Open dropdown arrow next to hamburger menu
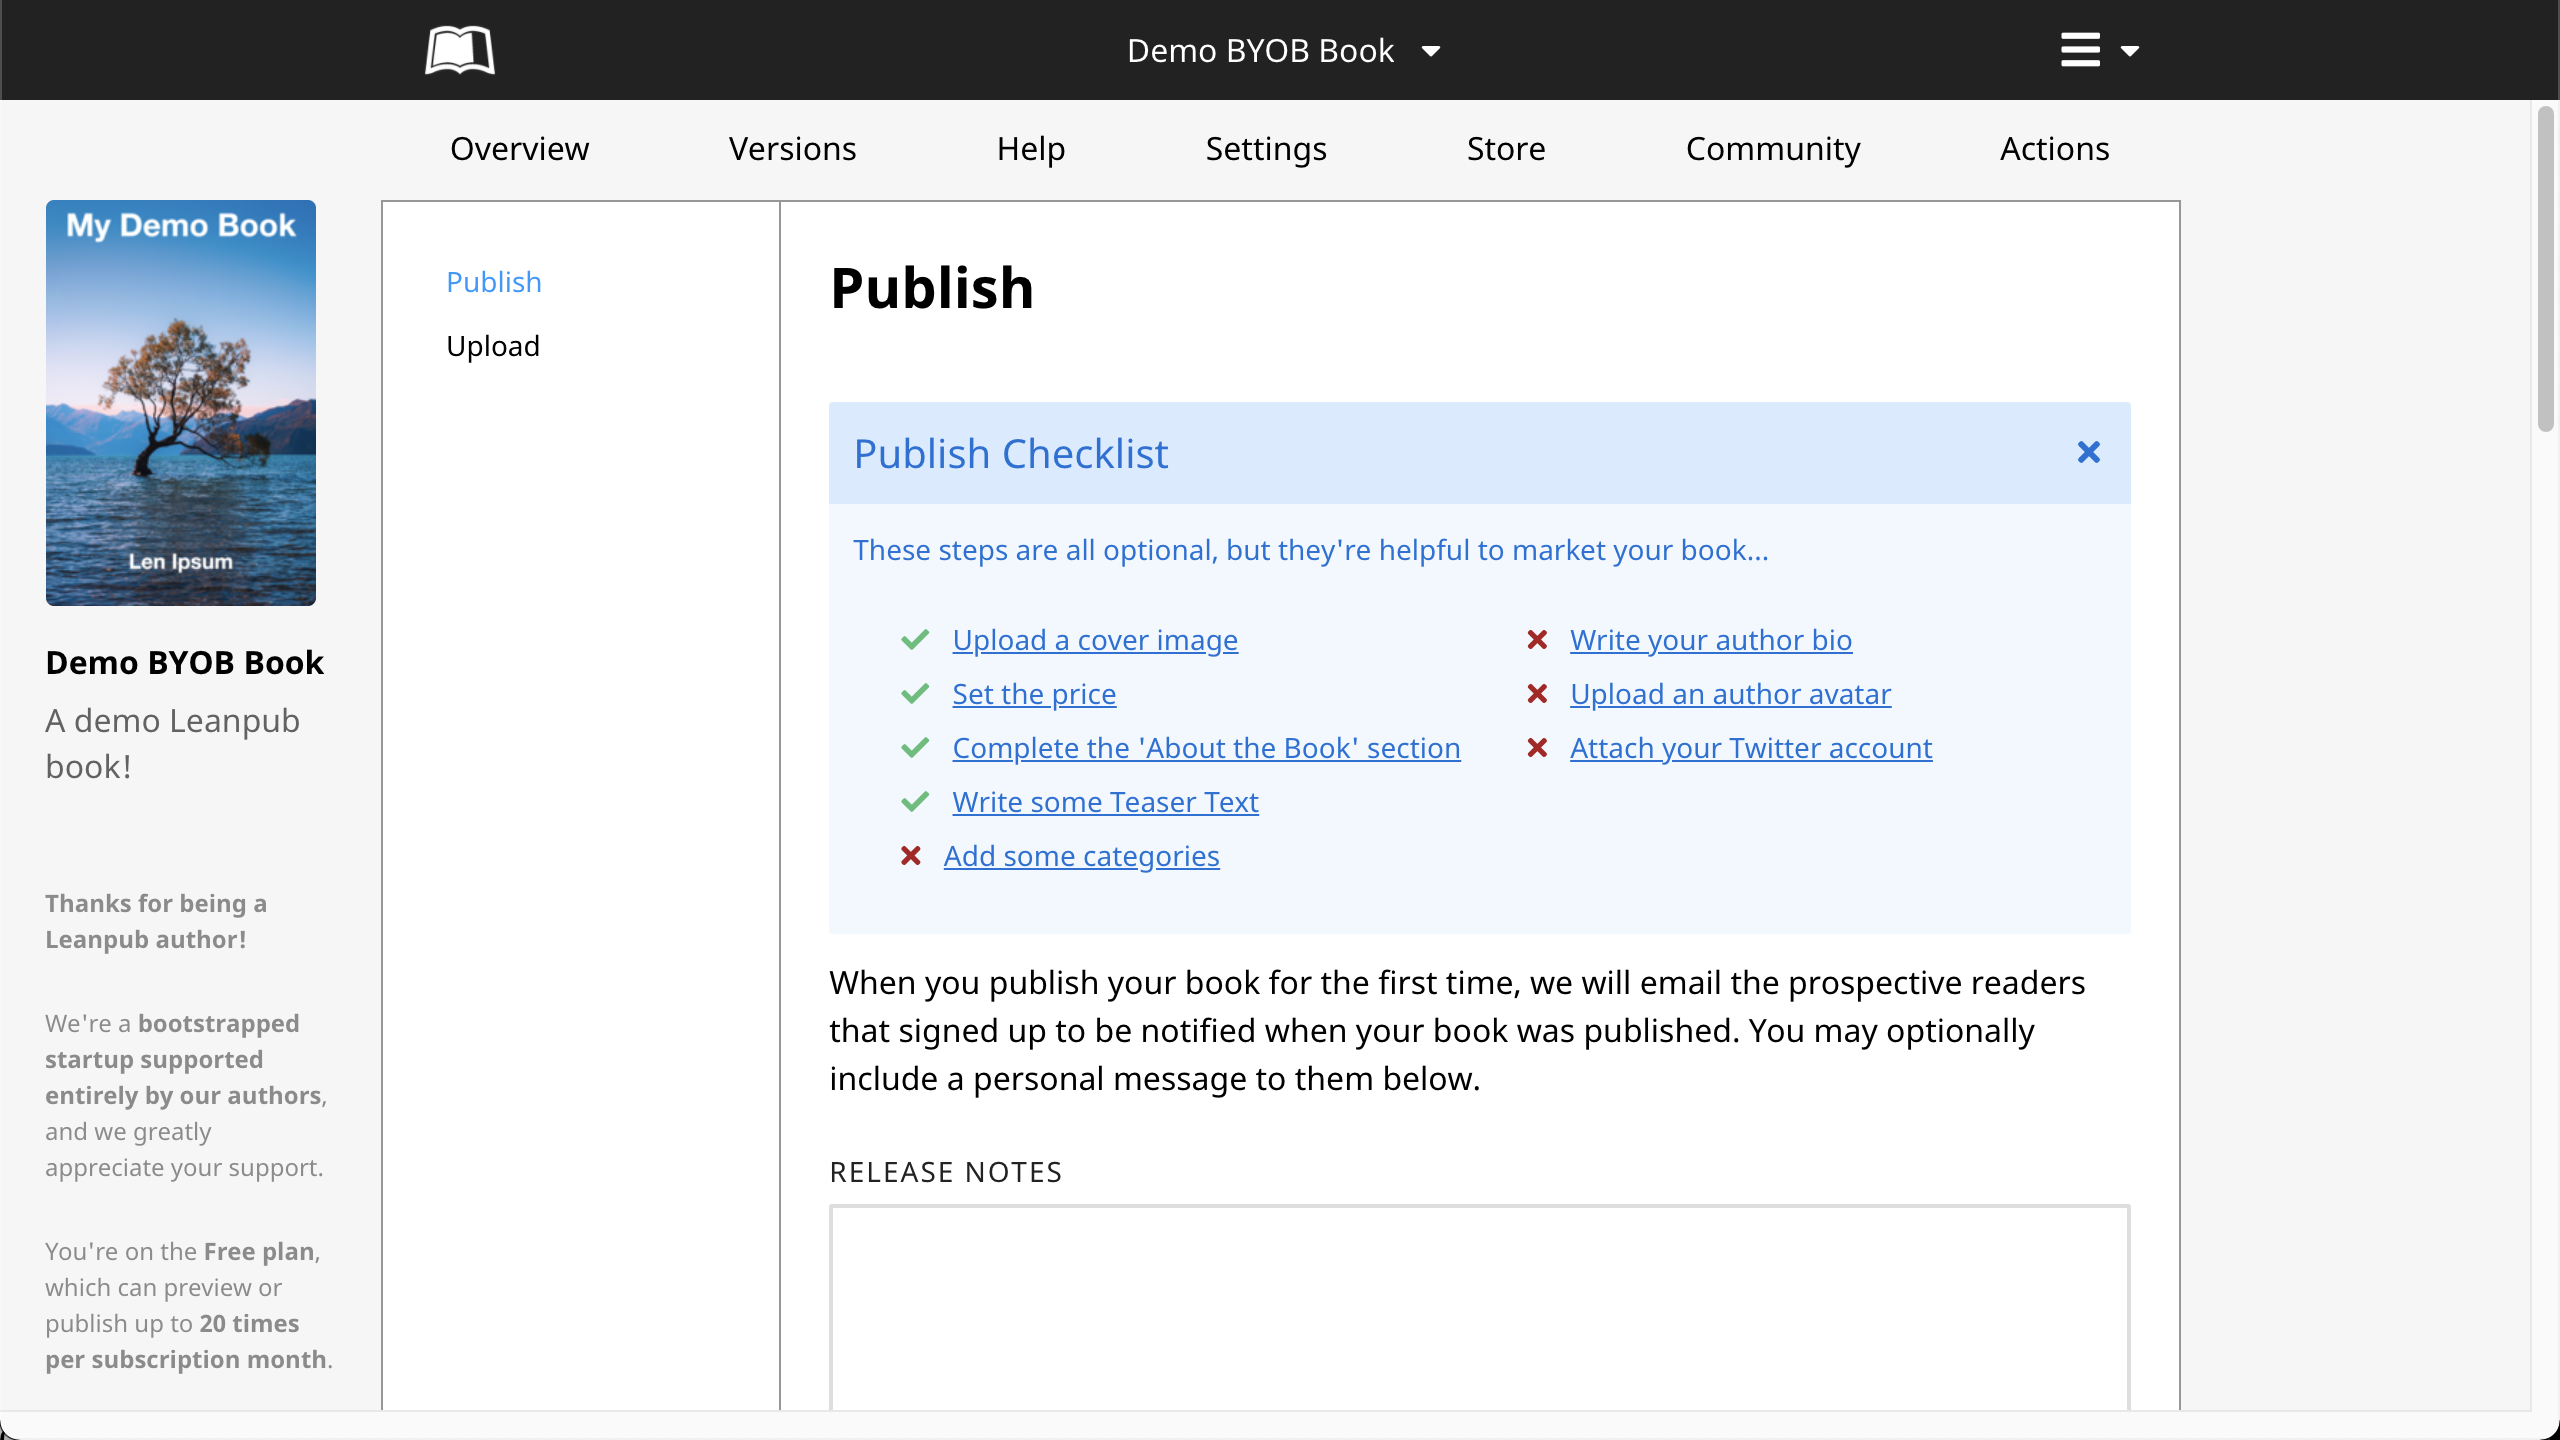Image resolution: width=2560 pixels, height=1440 pixels. (x=2130, y=51)
